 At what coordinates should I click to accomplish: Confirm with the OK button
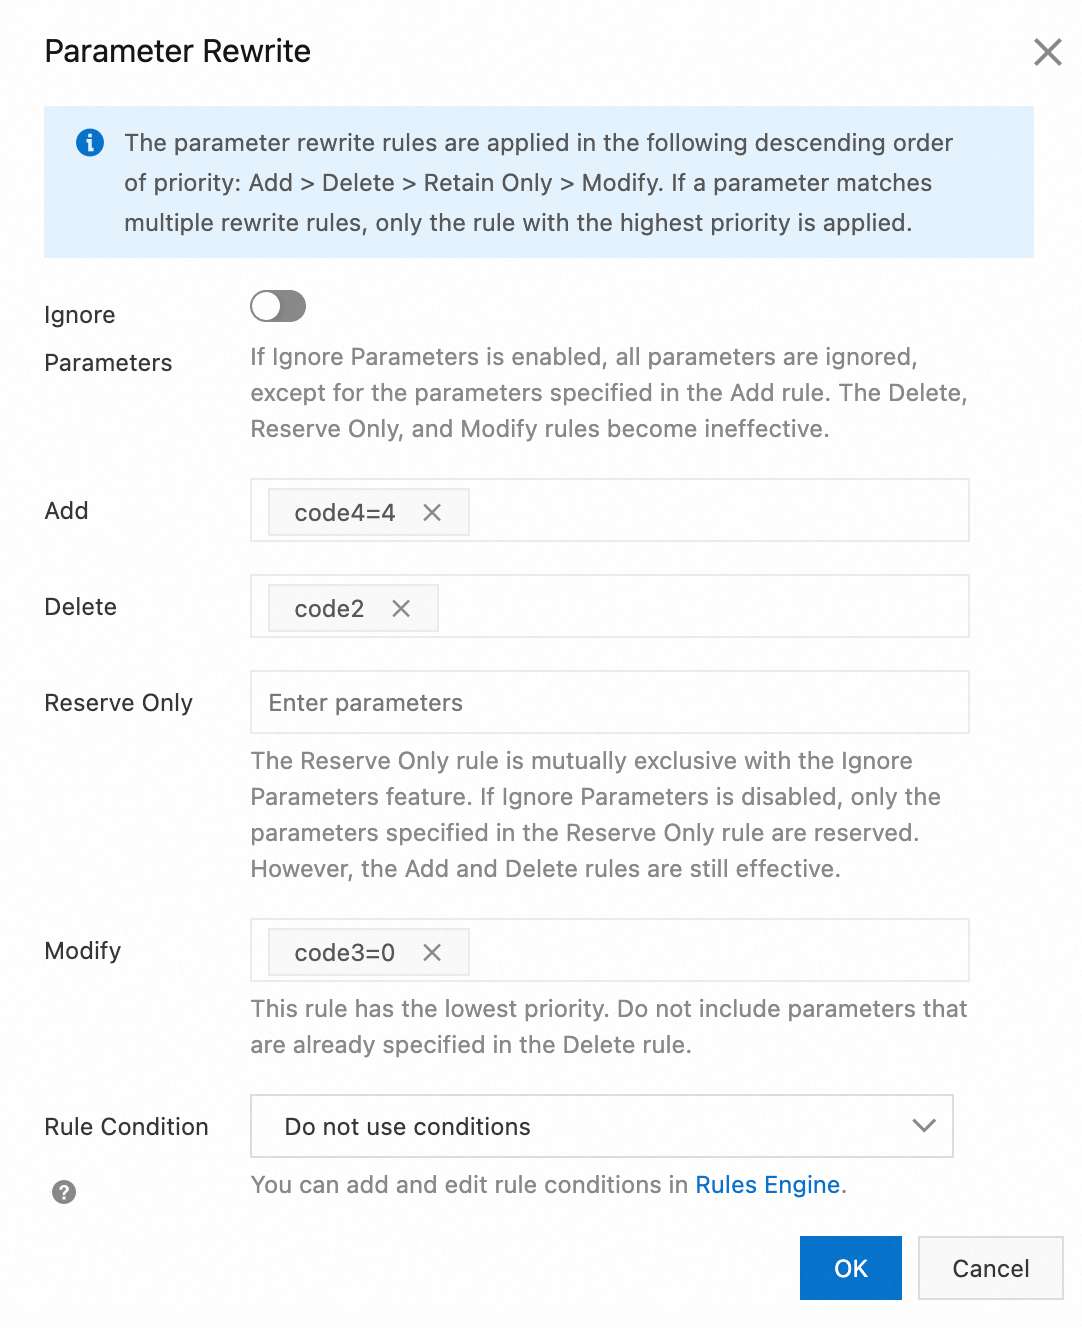click(850, 1268)
